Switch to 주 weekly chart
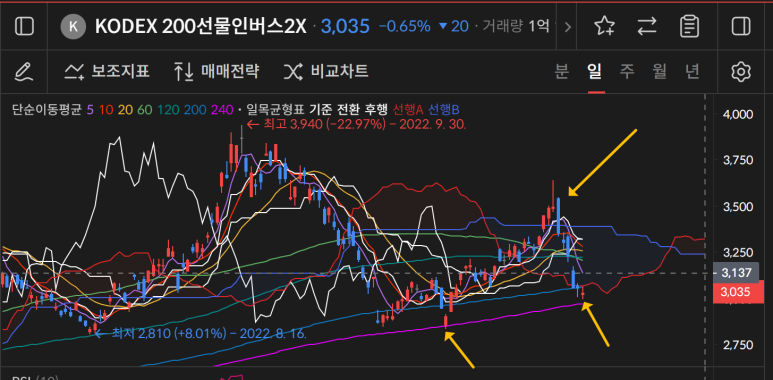 click(x=627, y=72)
